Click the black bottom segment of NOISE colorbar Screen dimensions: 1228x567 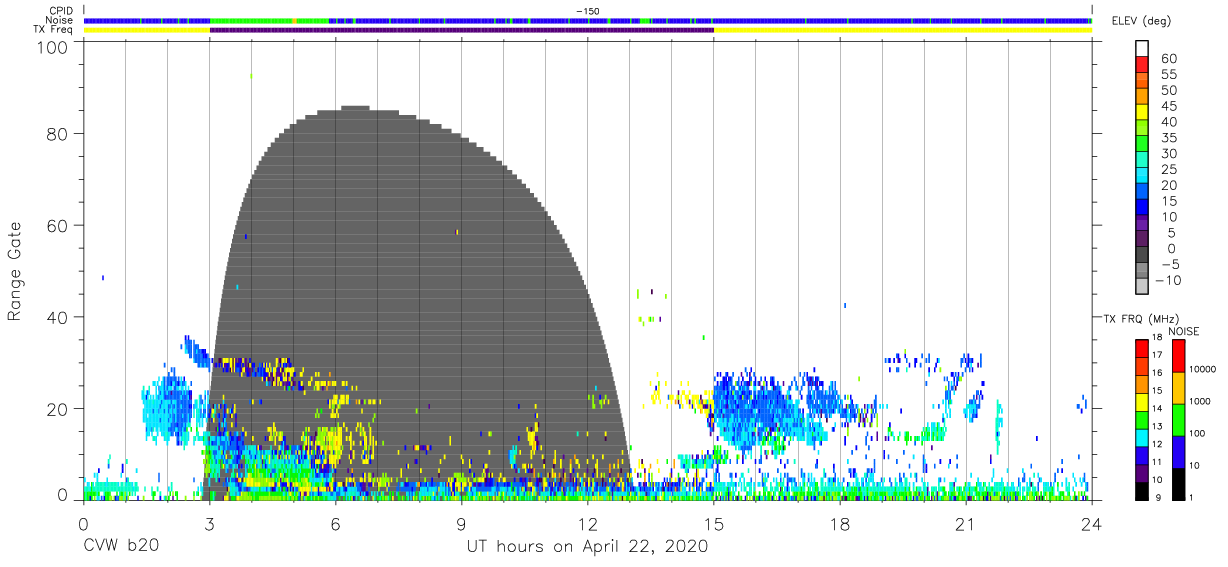click(x=1177, y=484)
